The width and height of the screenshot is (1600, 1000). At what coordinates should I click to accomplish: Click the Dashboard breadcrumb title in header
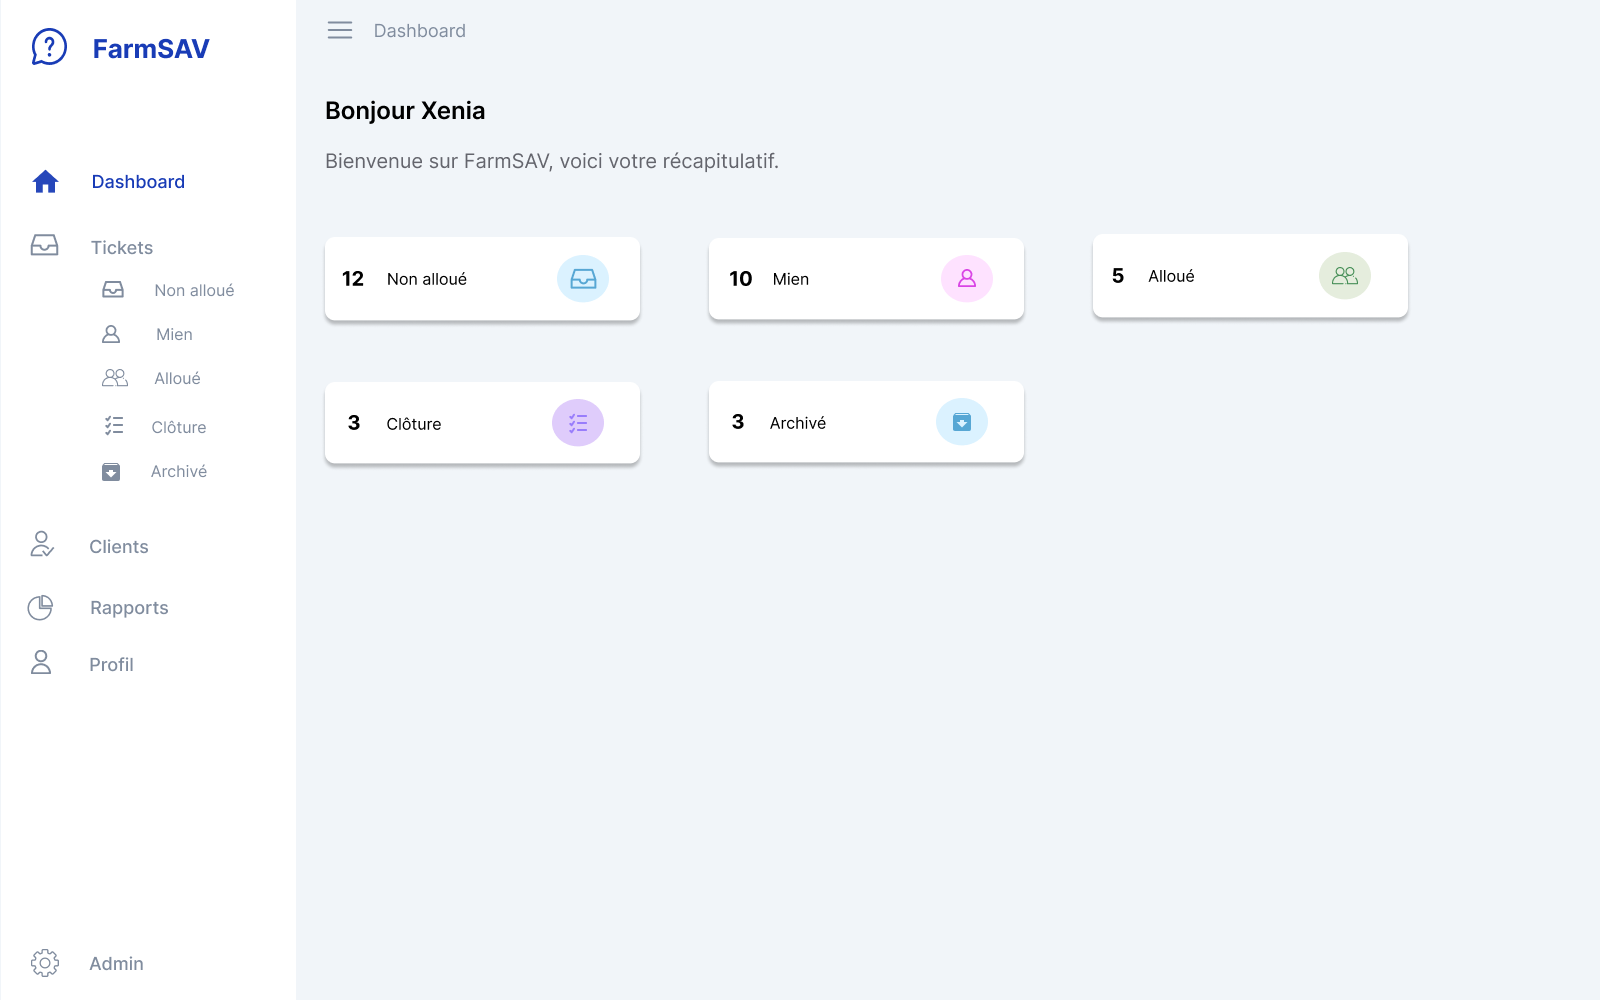point(420,31)
